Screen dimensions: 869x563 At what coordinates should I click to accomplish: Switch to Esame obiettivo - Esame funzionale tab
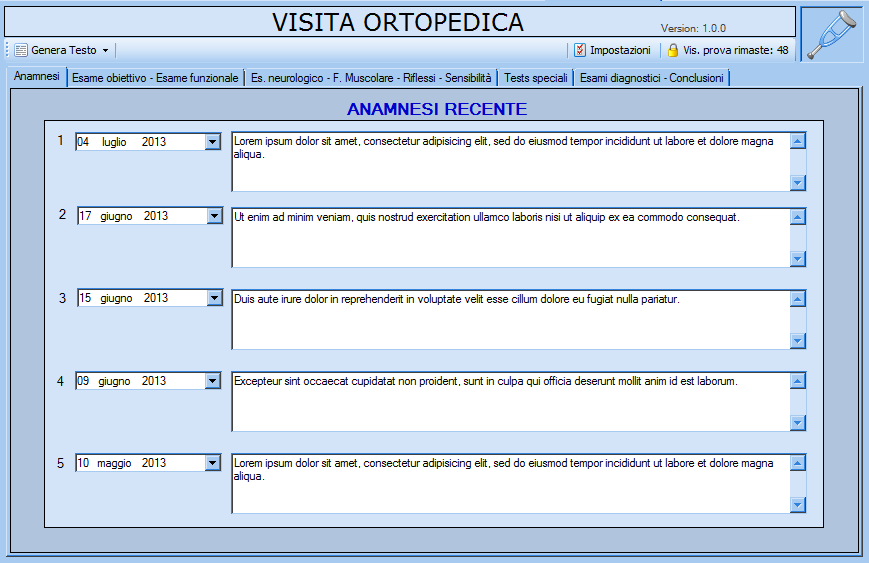coord(155,78)
